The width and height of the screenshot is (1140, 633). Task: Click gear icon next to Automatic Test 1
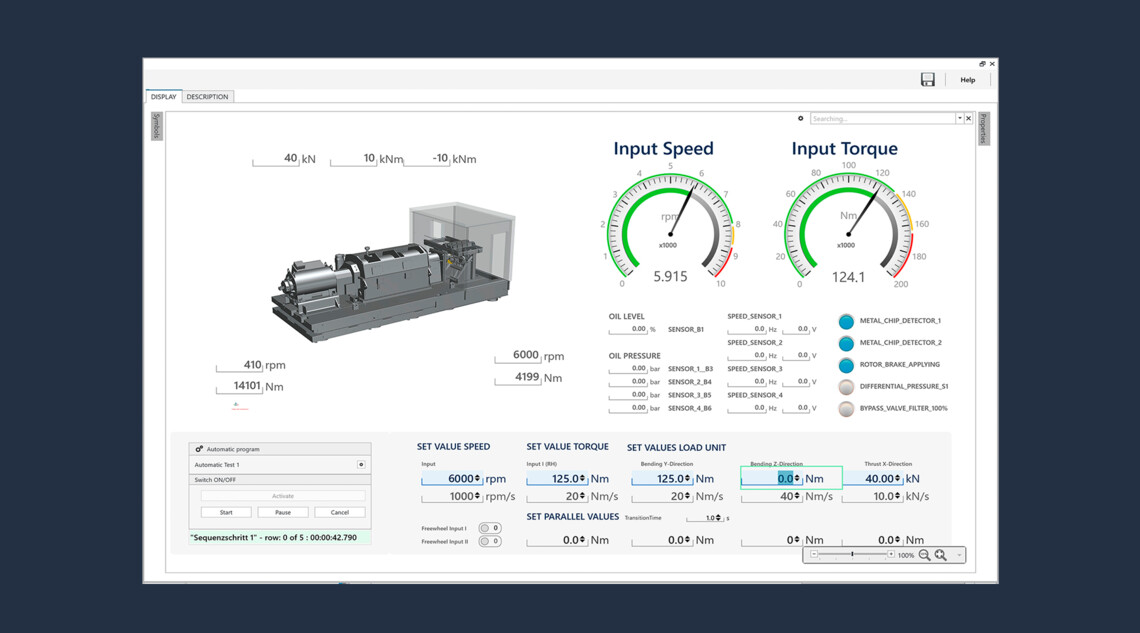pos(361,465)
